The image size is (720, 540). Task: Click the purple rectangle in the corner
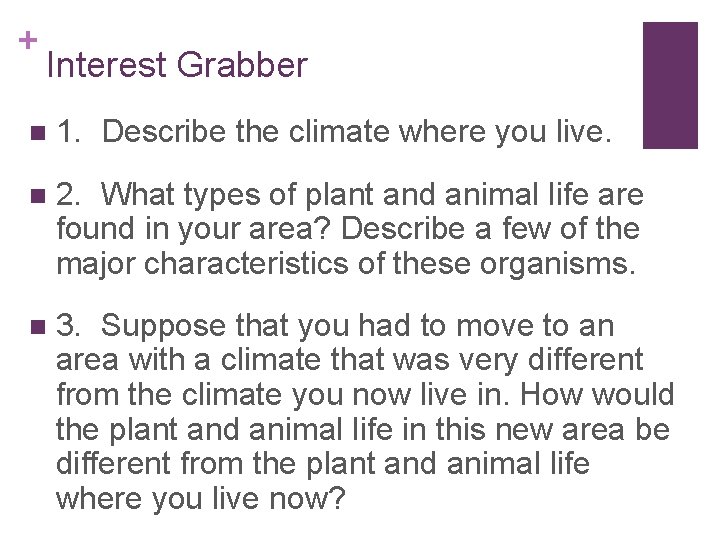(x=669, y=85)
